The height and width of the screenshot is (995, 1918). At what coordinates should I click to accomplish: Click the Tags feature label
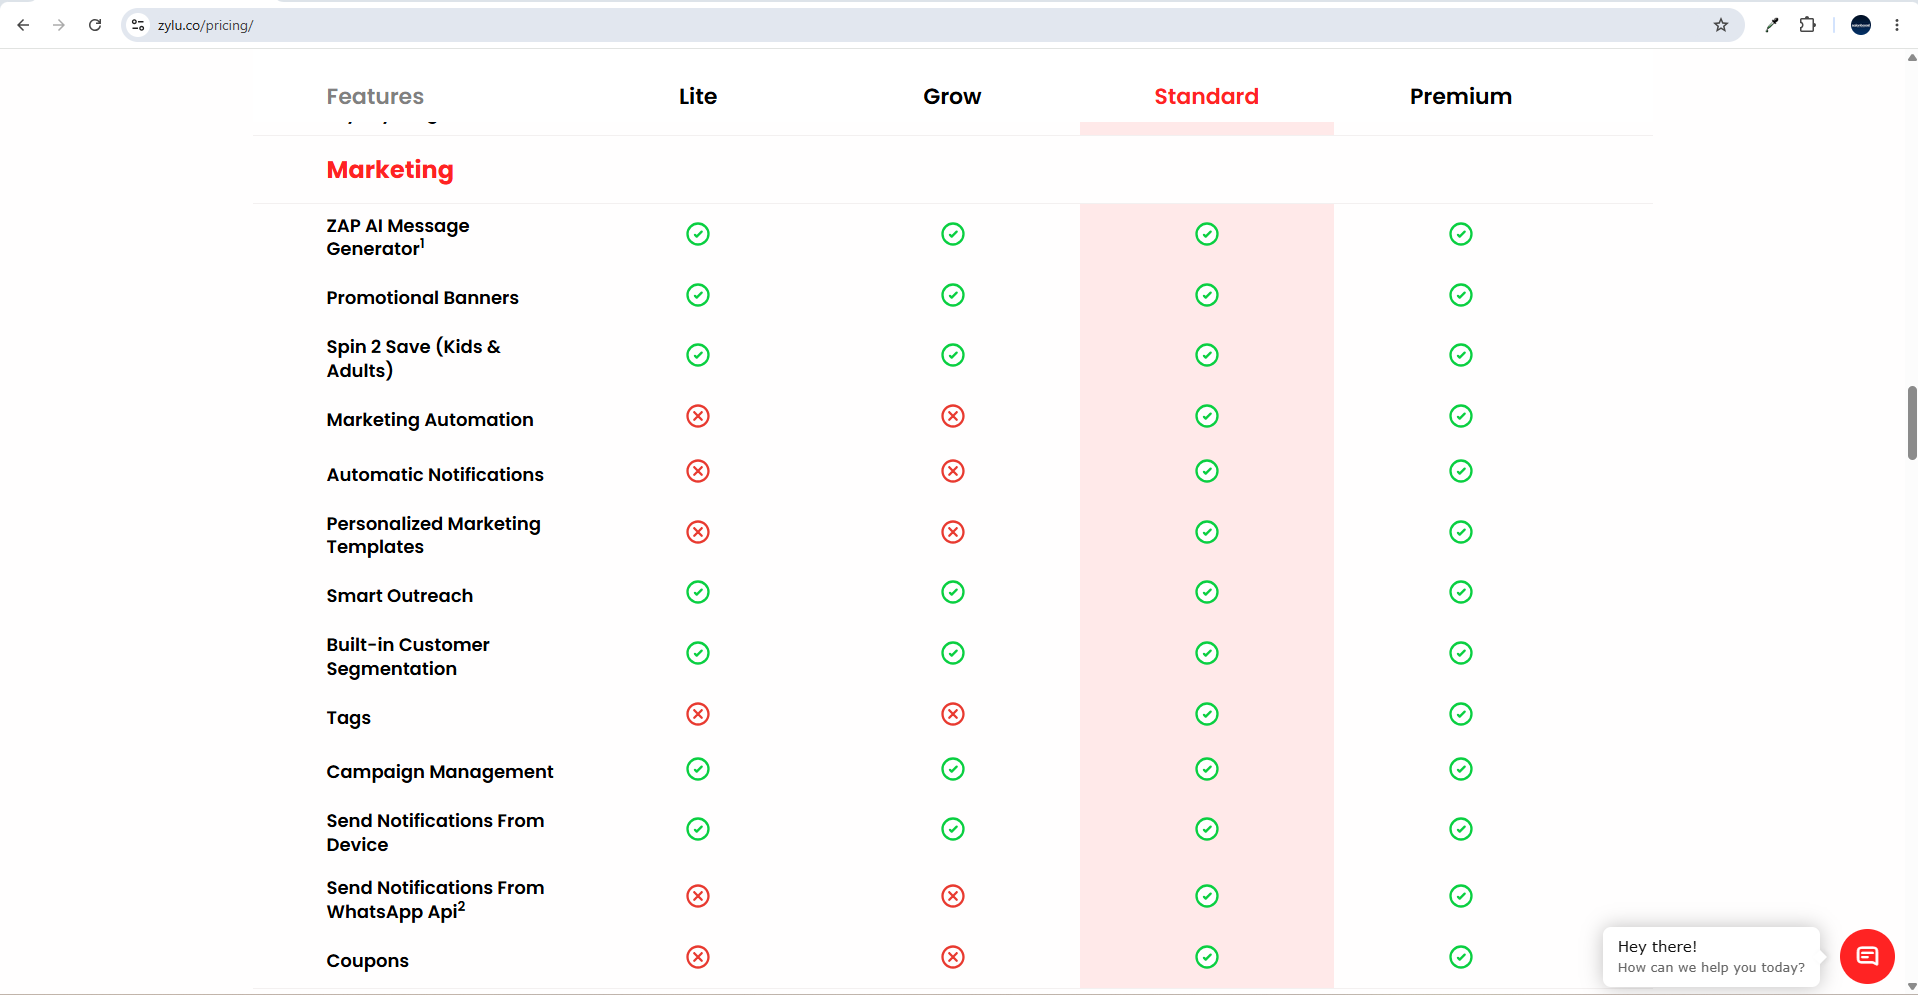tap(348, 718)
